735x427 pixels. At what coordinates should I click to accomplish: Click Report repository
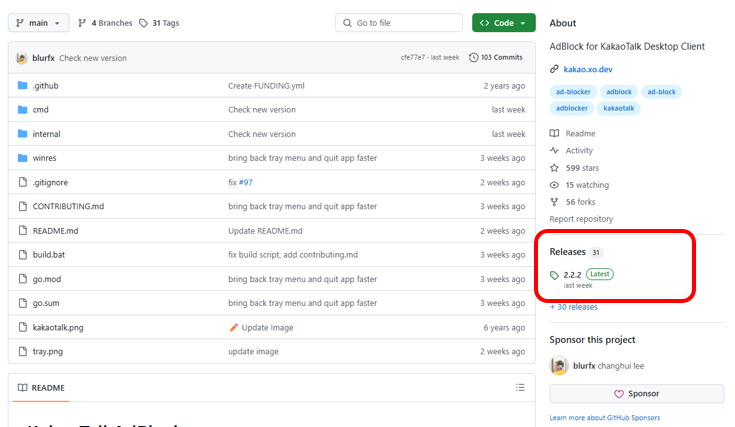[581, 219]
